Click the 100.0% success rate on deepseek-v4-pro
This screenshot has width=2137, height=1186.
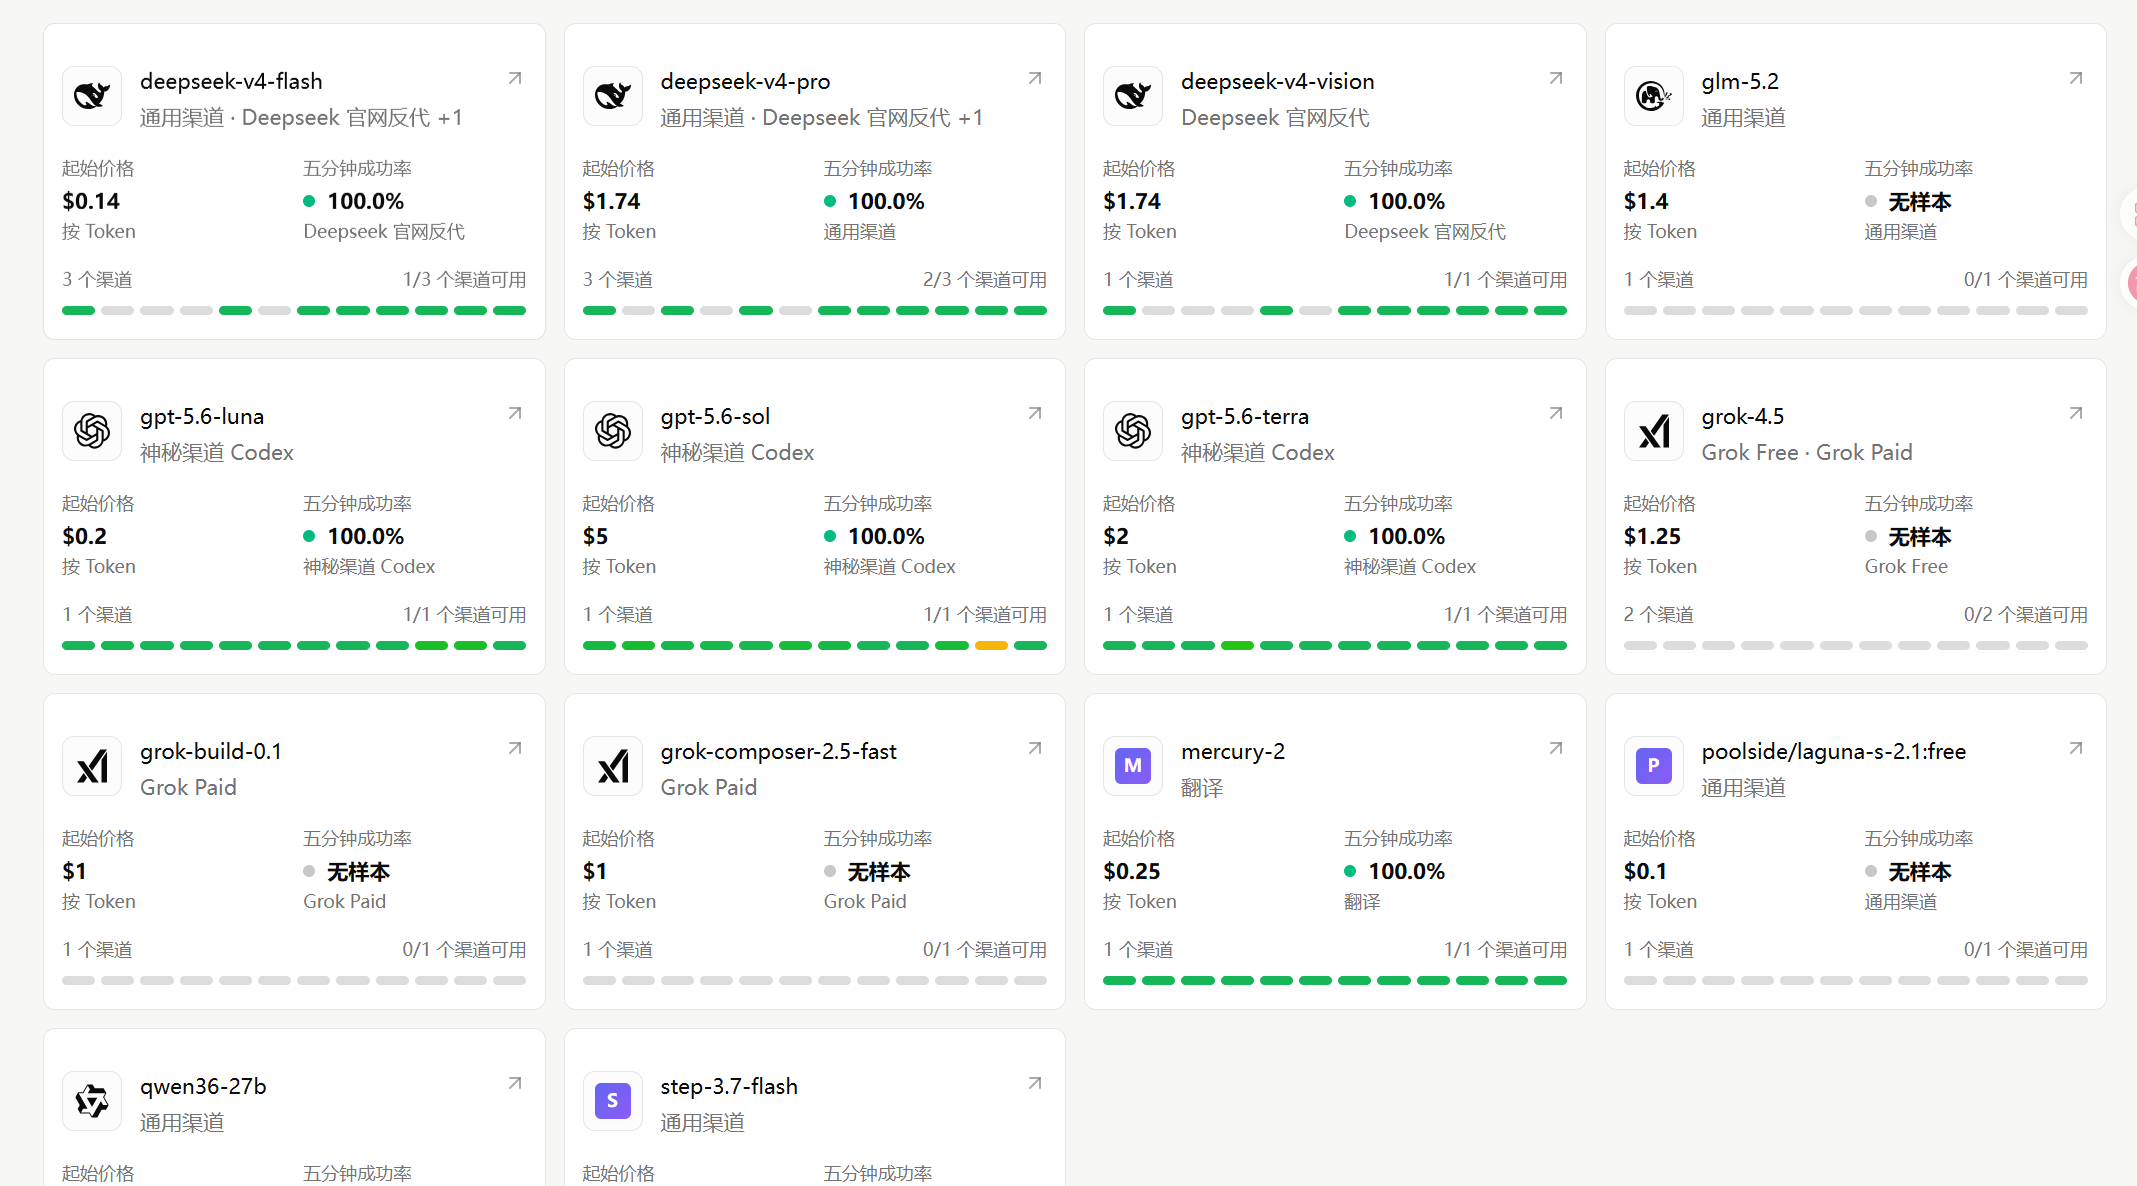tap(886, 201)
